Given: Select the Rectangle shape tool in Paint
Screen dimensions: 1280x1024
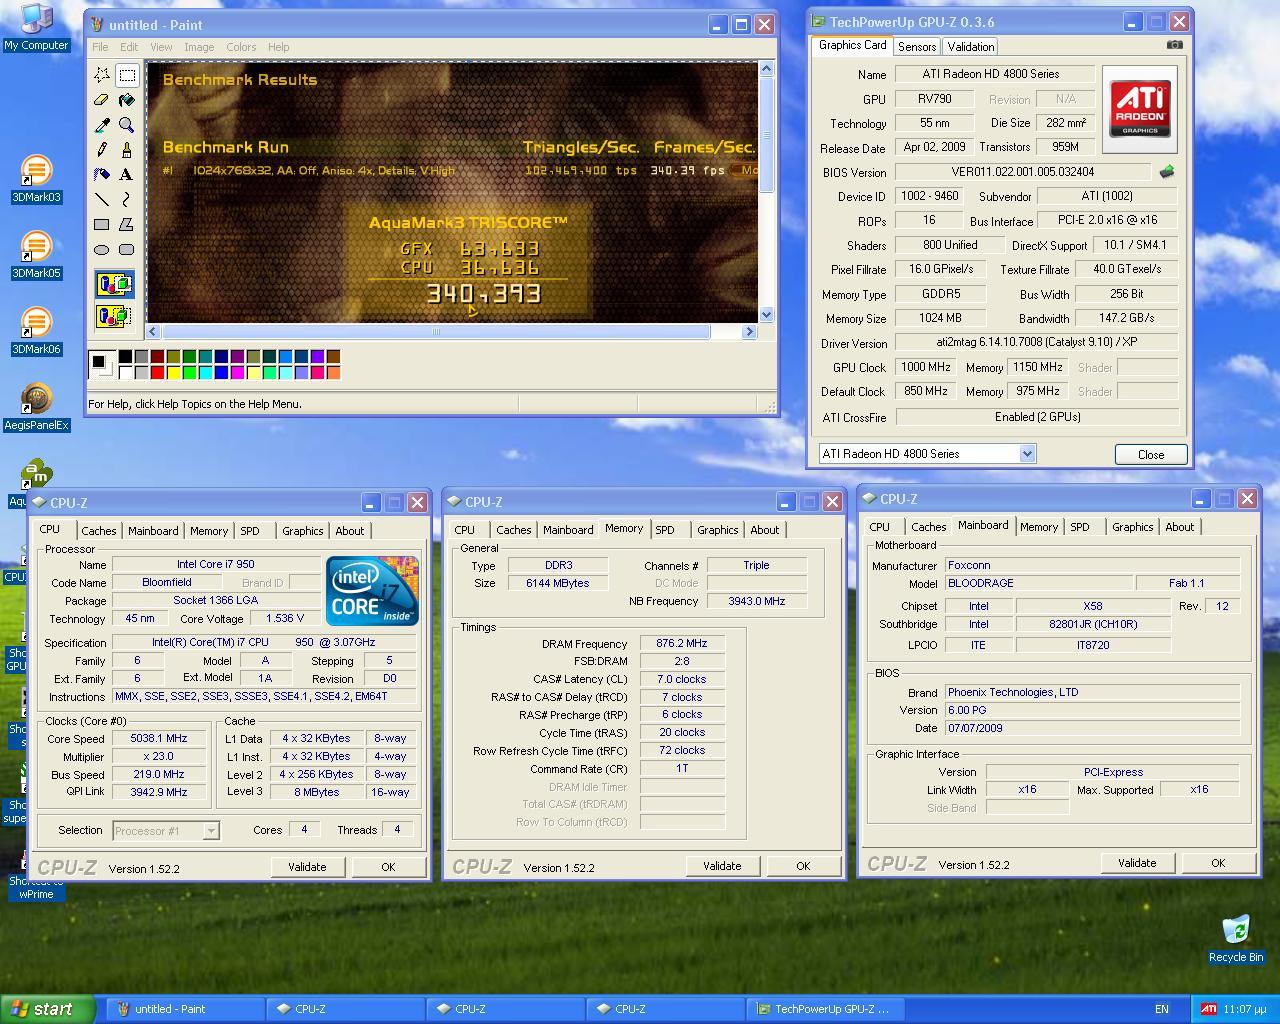Looking at the screenshot, I should coord(102,225).
